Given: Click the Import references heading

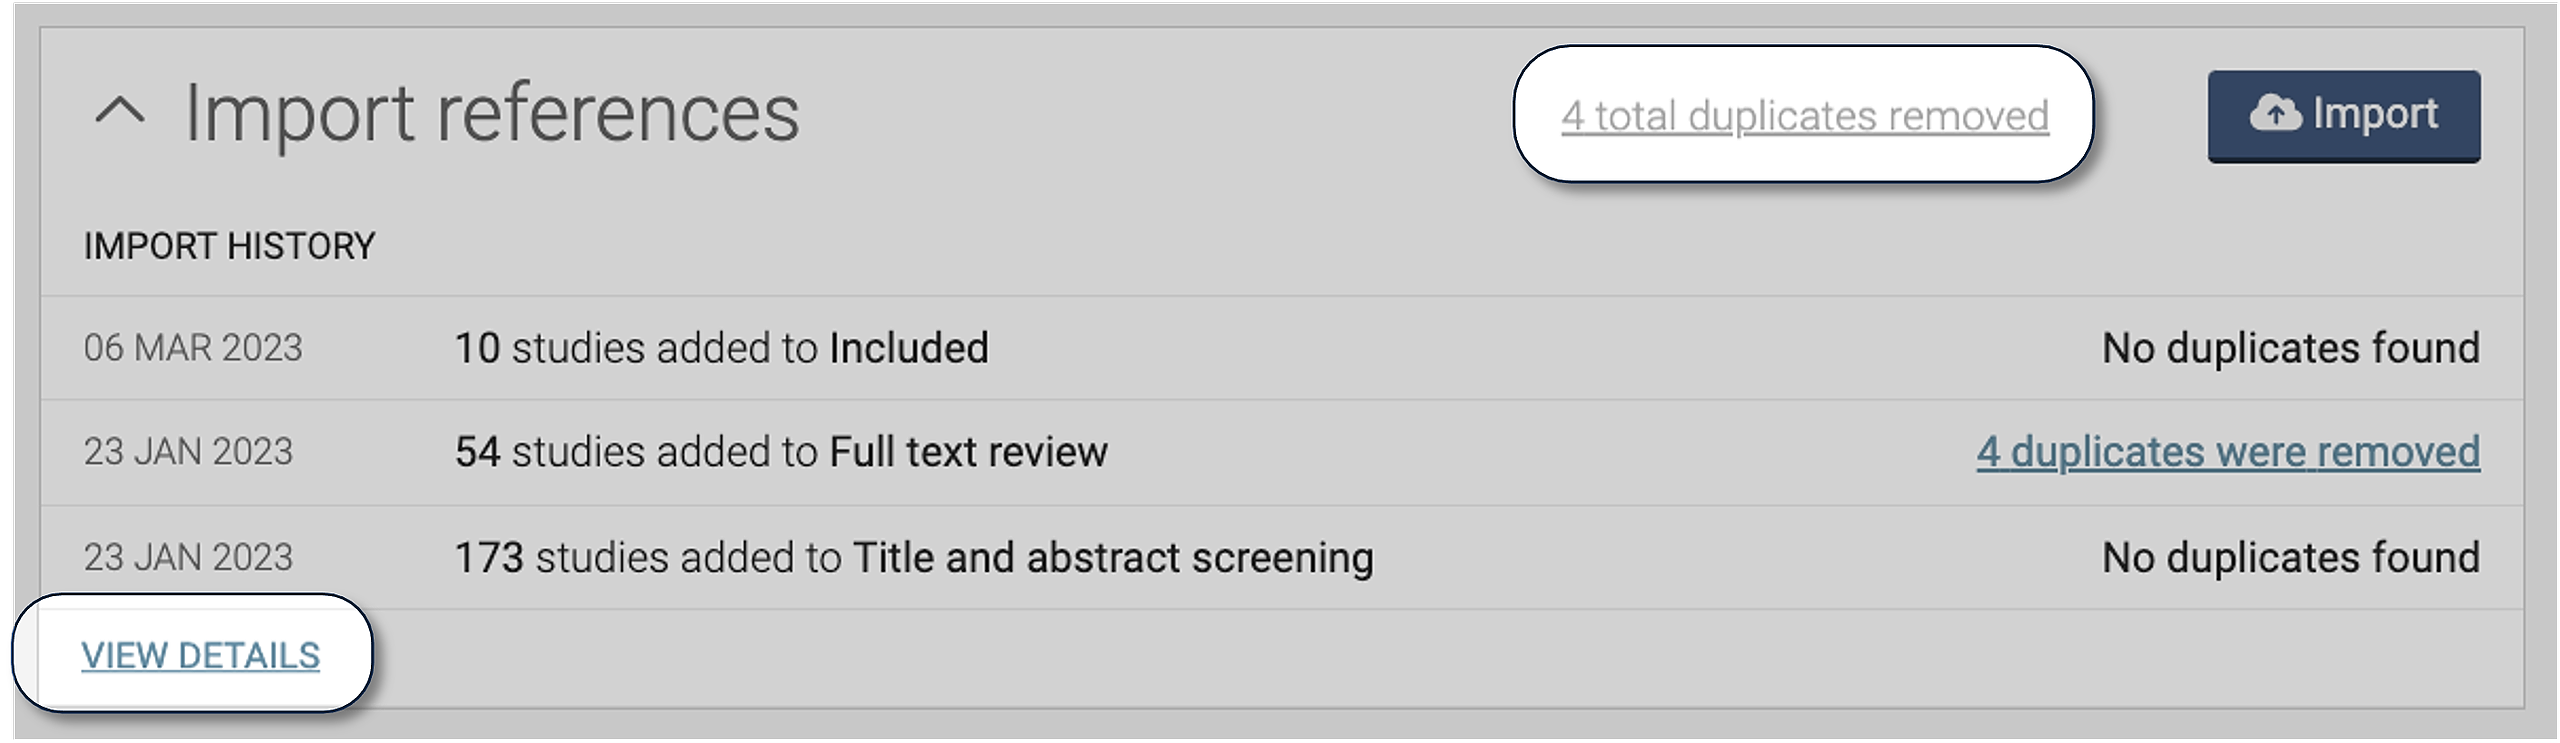Looking at the screenshot, I should pyautogui.click(x=491, y=113).
